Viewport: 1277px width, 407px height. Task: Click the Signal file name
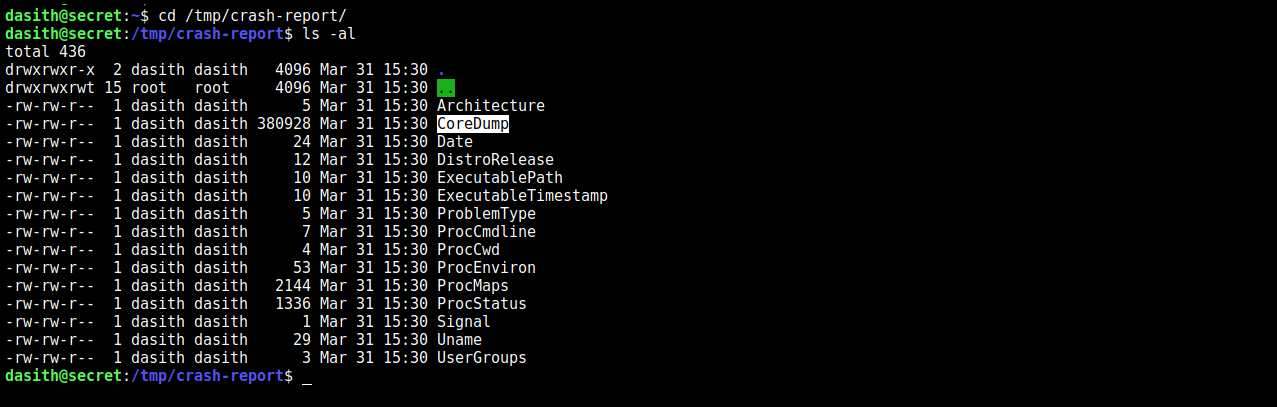coord(464,322)
